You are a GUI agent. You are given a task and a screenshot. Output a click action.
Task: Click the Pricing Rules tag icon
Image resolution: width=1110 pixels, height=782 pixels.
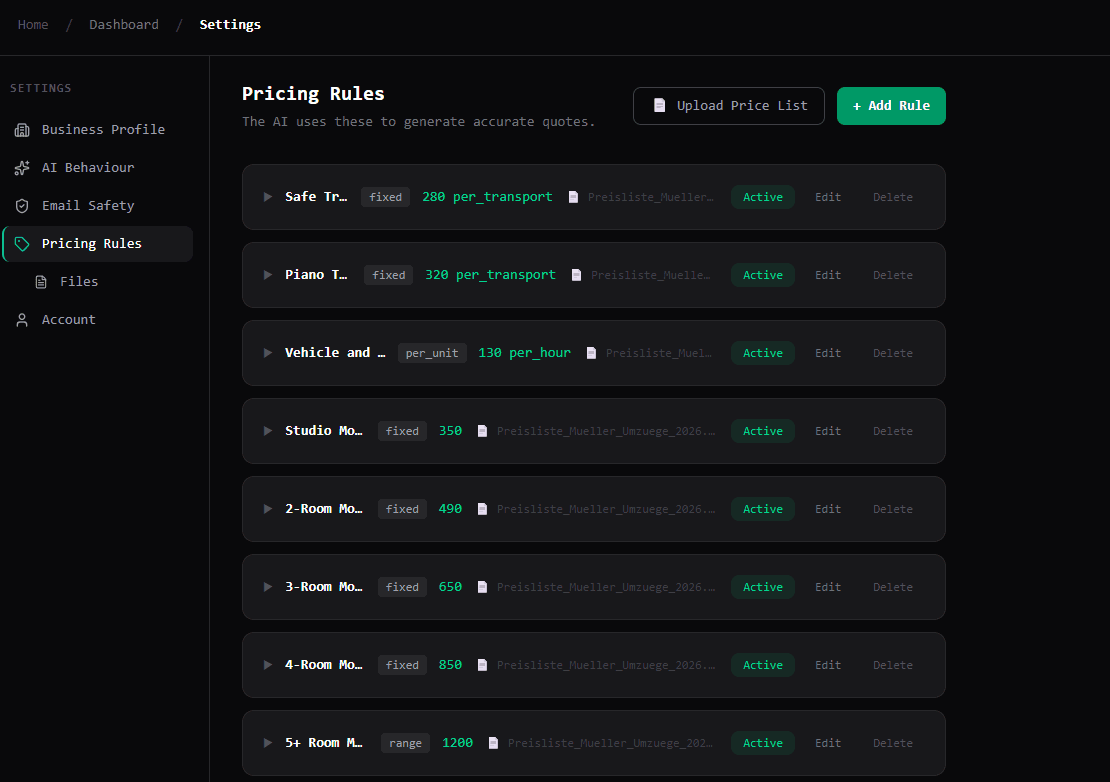click(x=22, y=244)
